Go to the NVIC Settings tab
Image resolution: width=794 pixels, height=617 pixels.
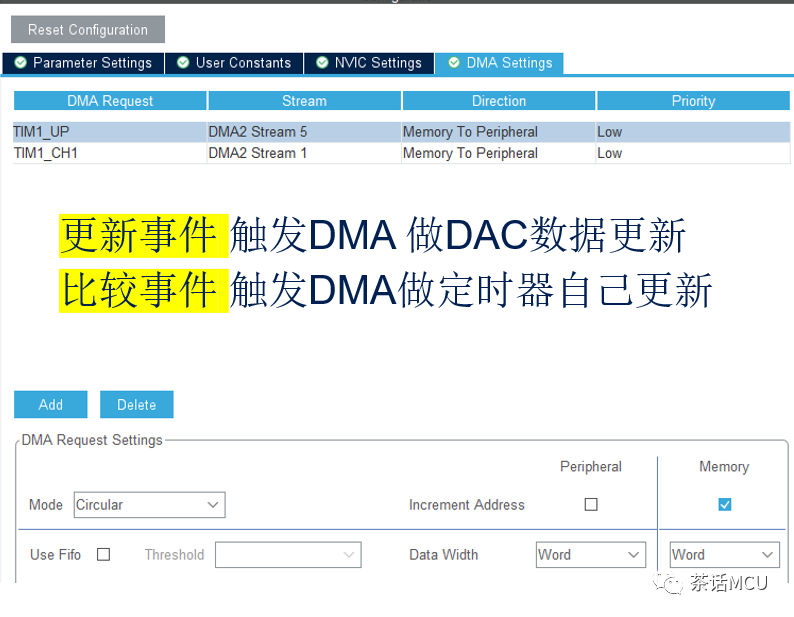click(x=369, y=63)
